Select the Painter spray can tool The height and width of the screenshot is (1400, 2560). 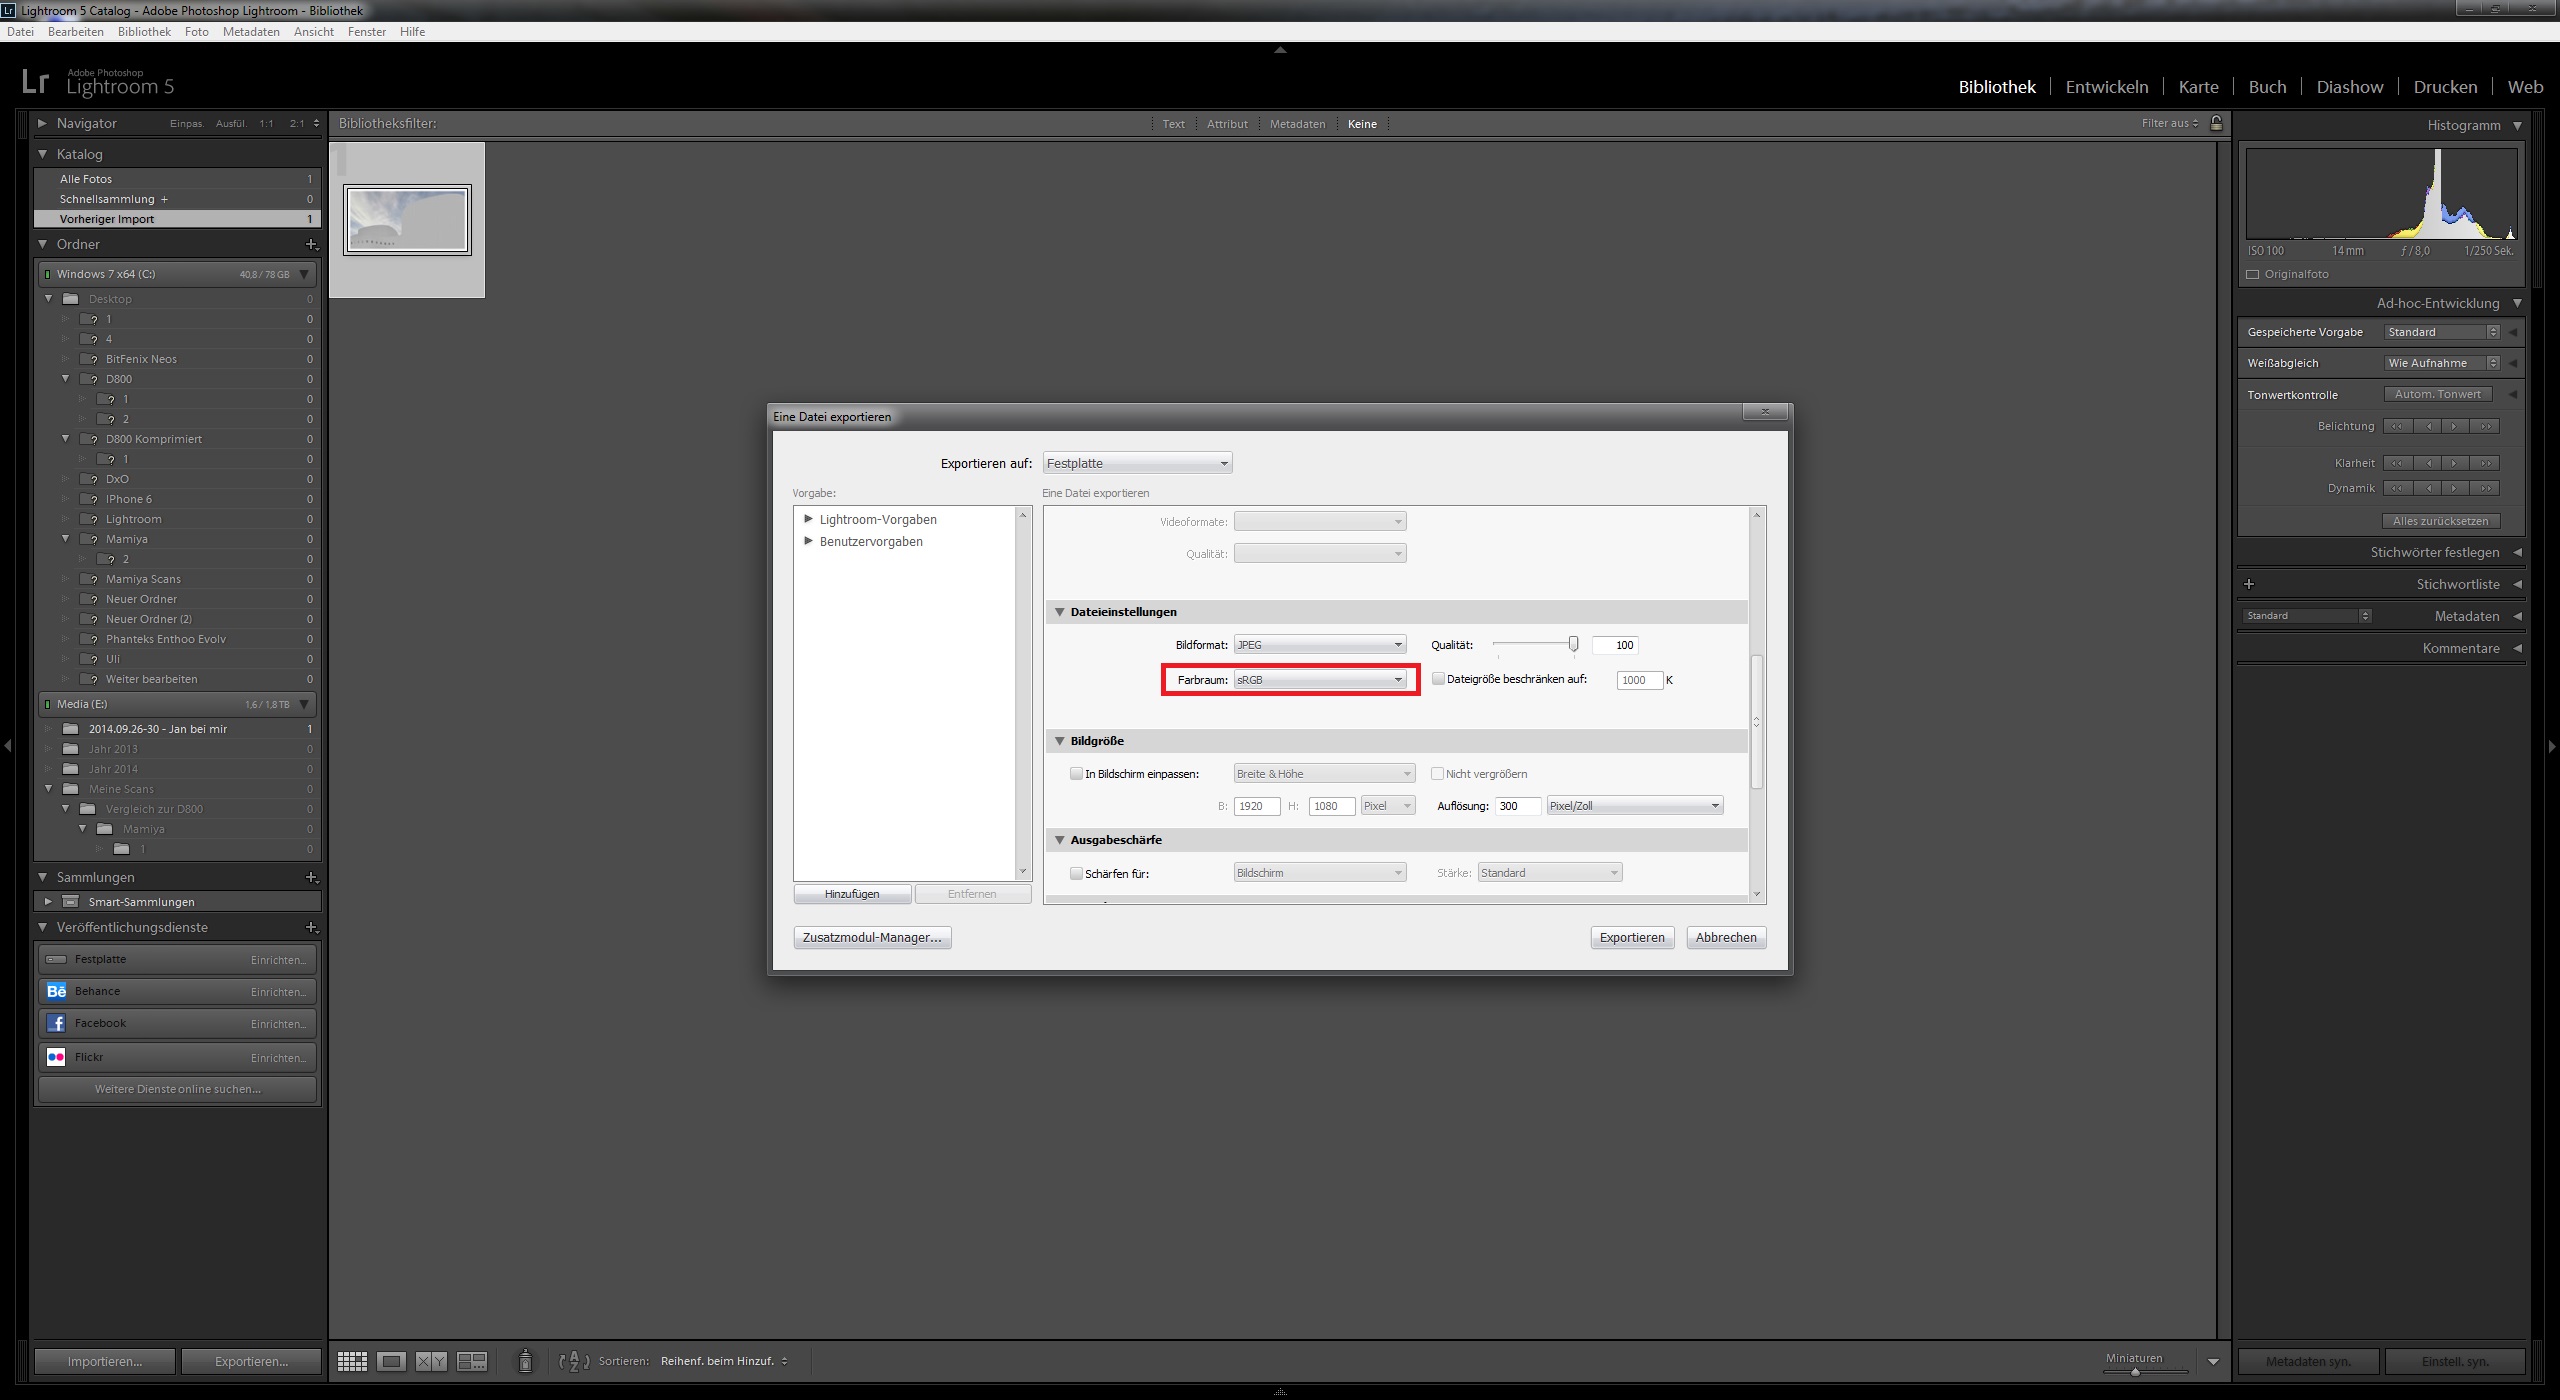pos(525,1361)
